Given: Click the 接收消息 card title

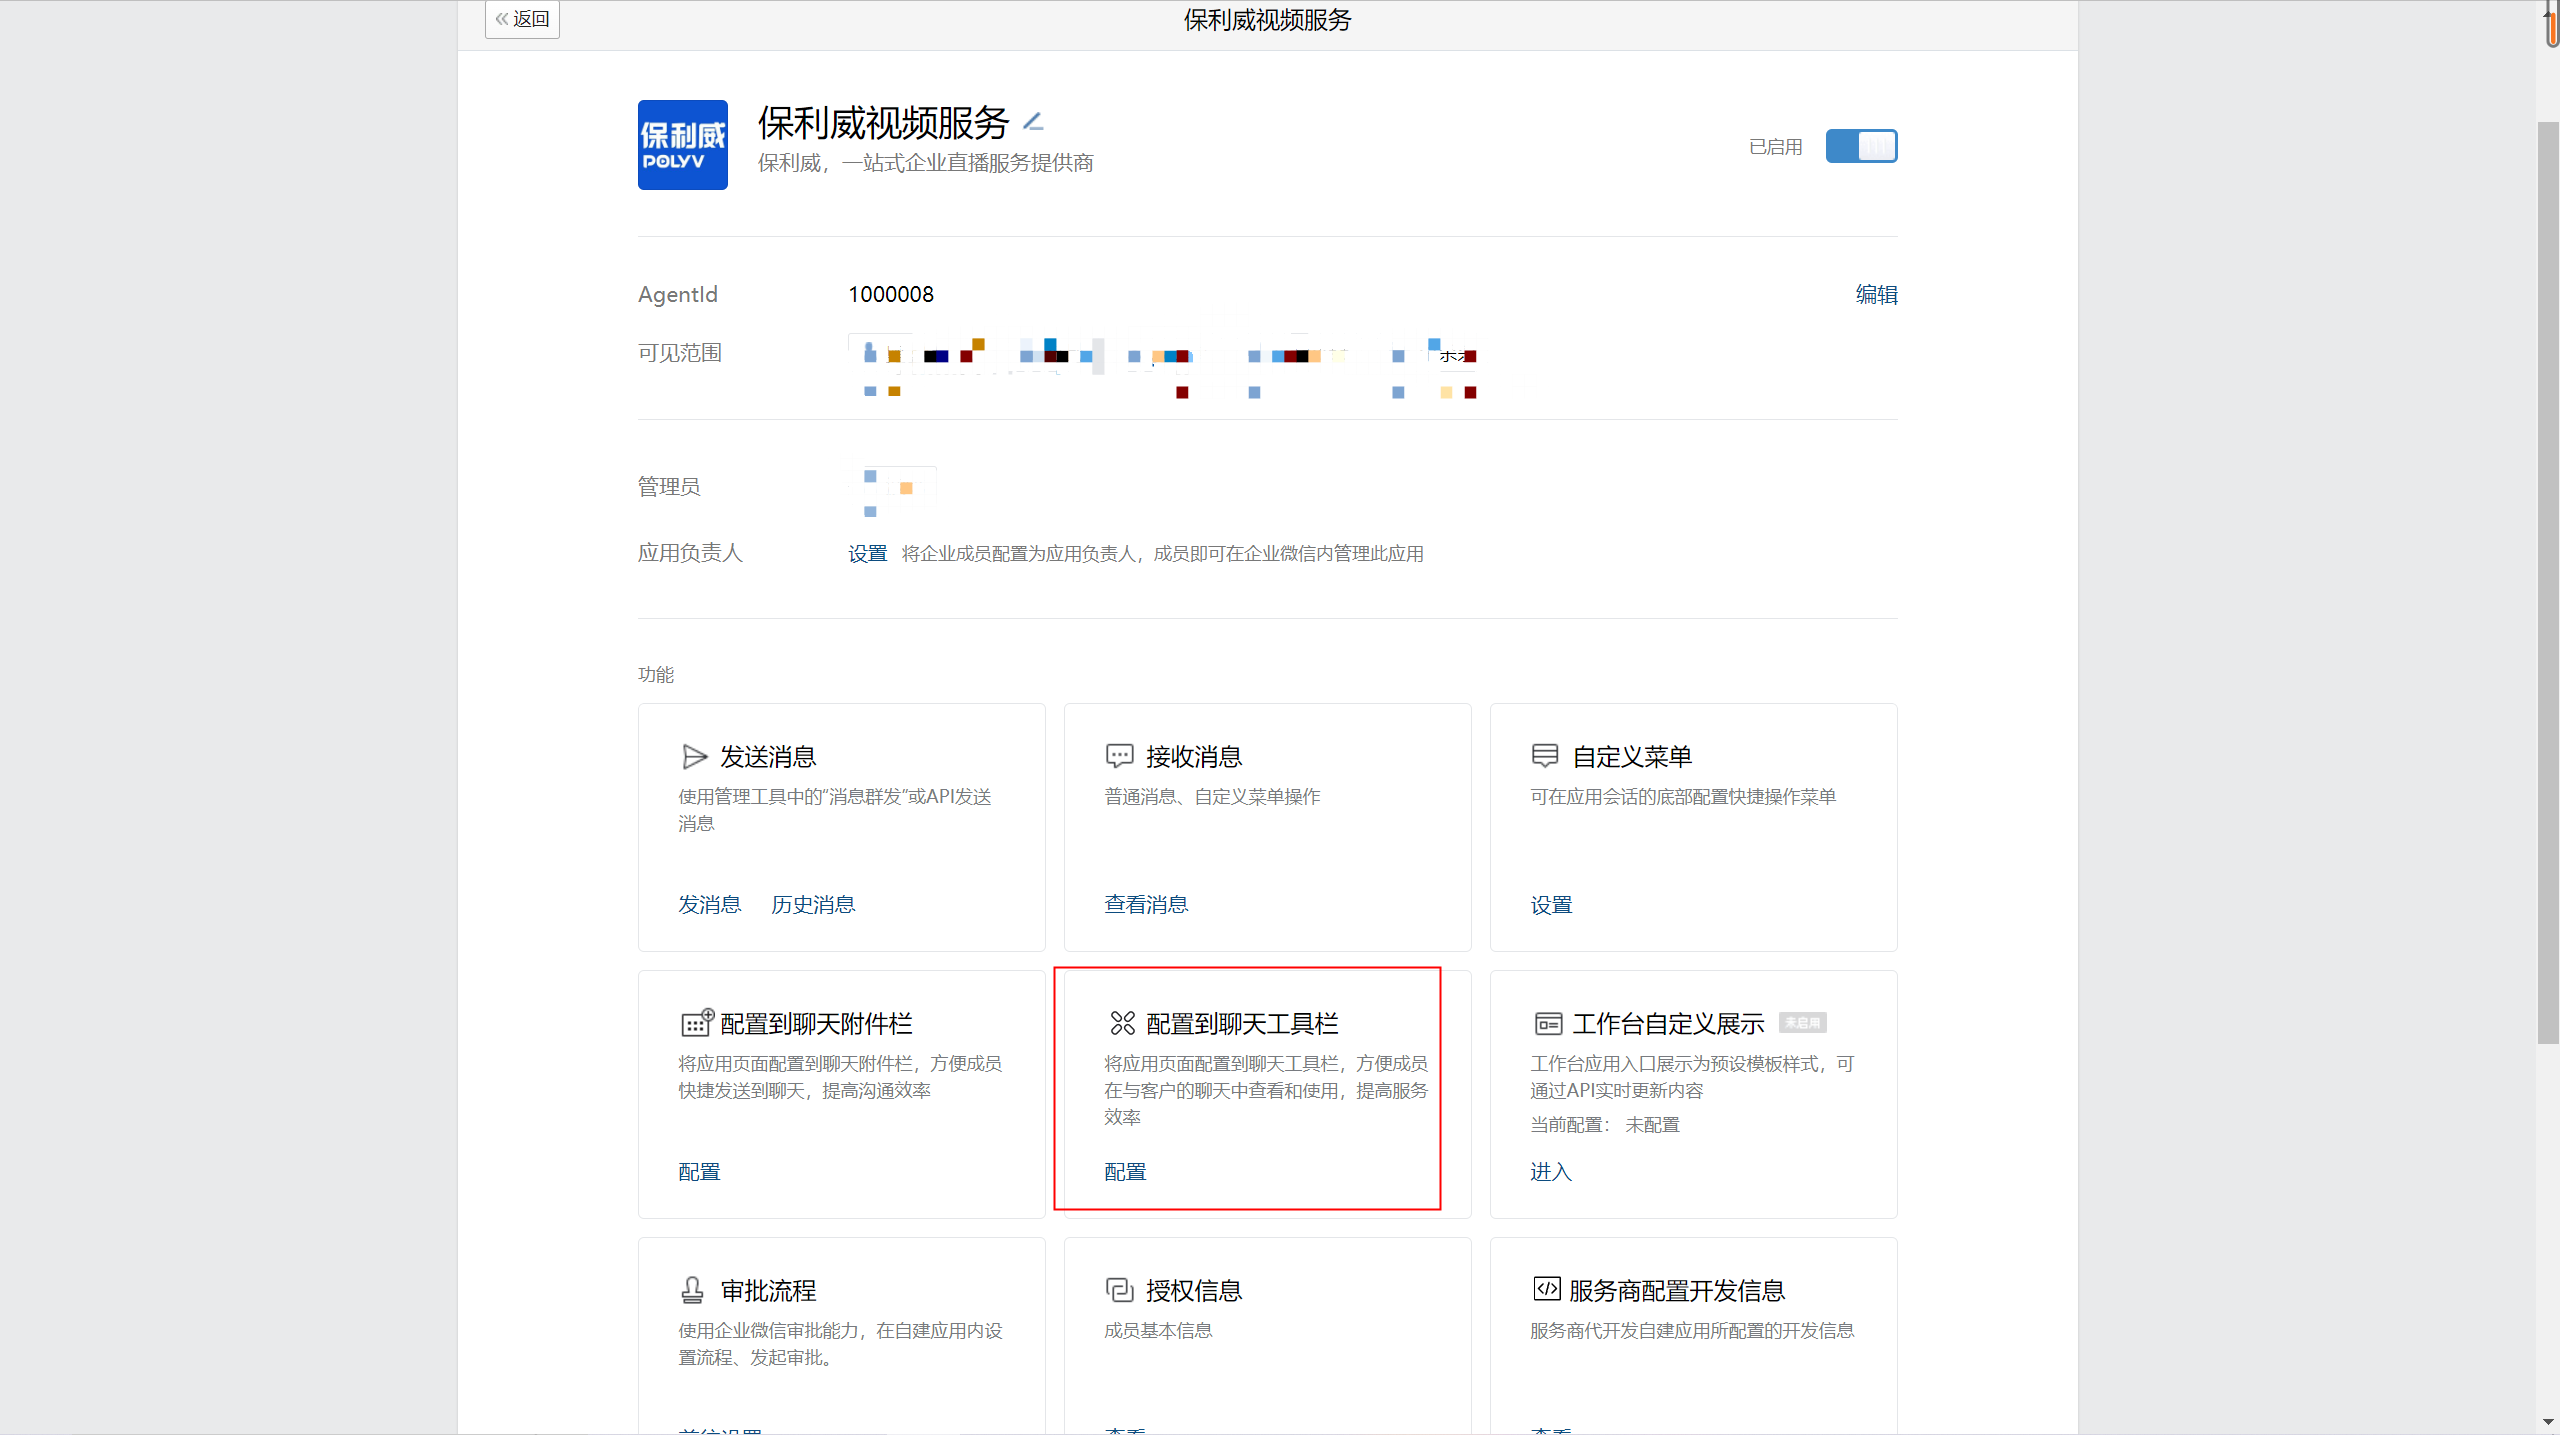Looking at the screenshot, I should tap(1194, 757).
